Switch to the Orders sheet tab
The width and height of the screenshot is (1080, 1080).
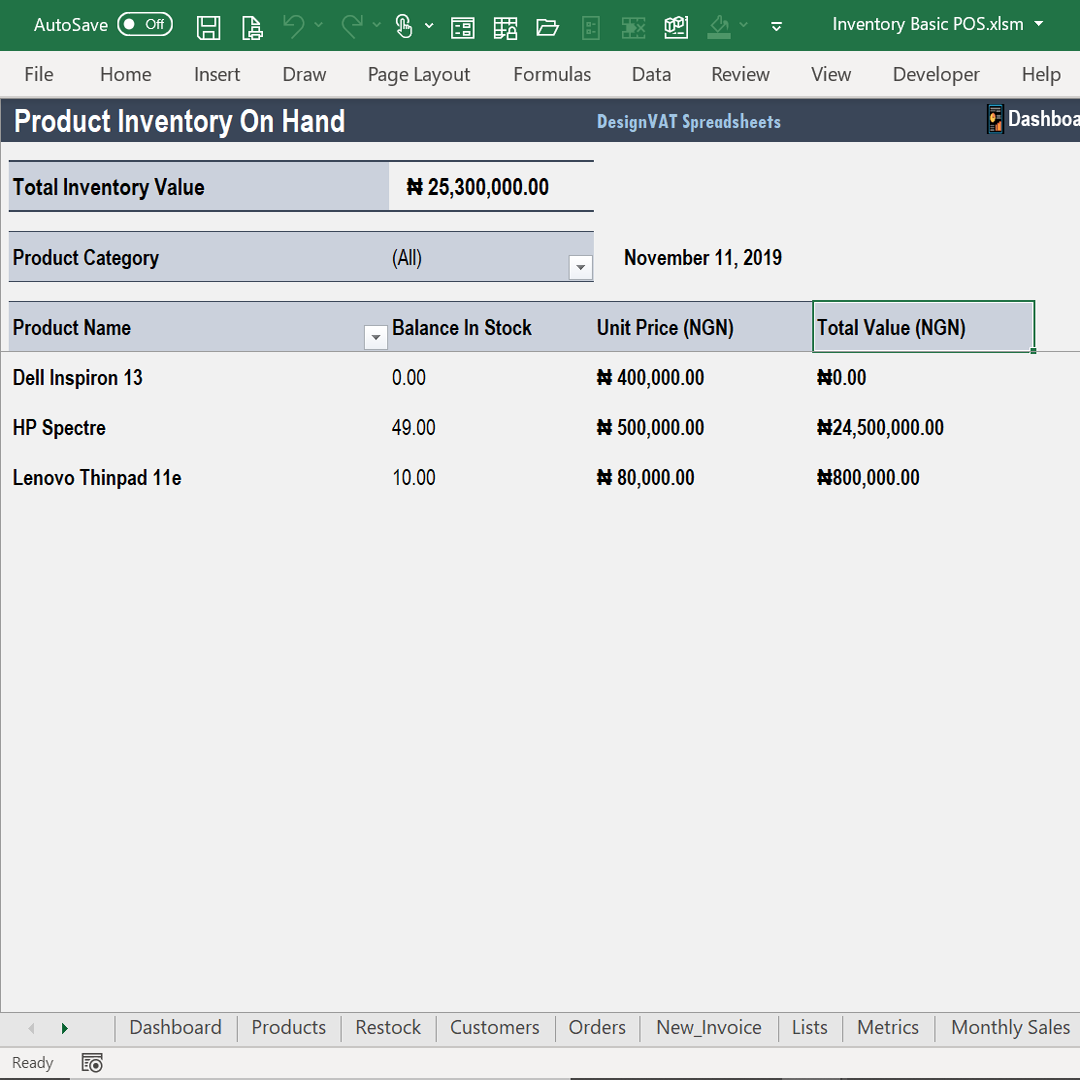(x=597, y=1027)
